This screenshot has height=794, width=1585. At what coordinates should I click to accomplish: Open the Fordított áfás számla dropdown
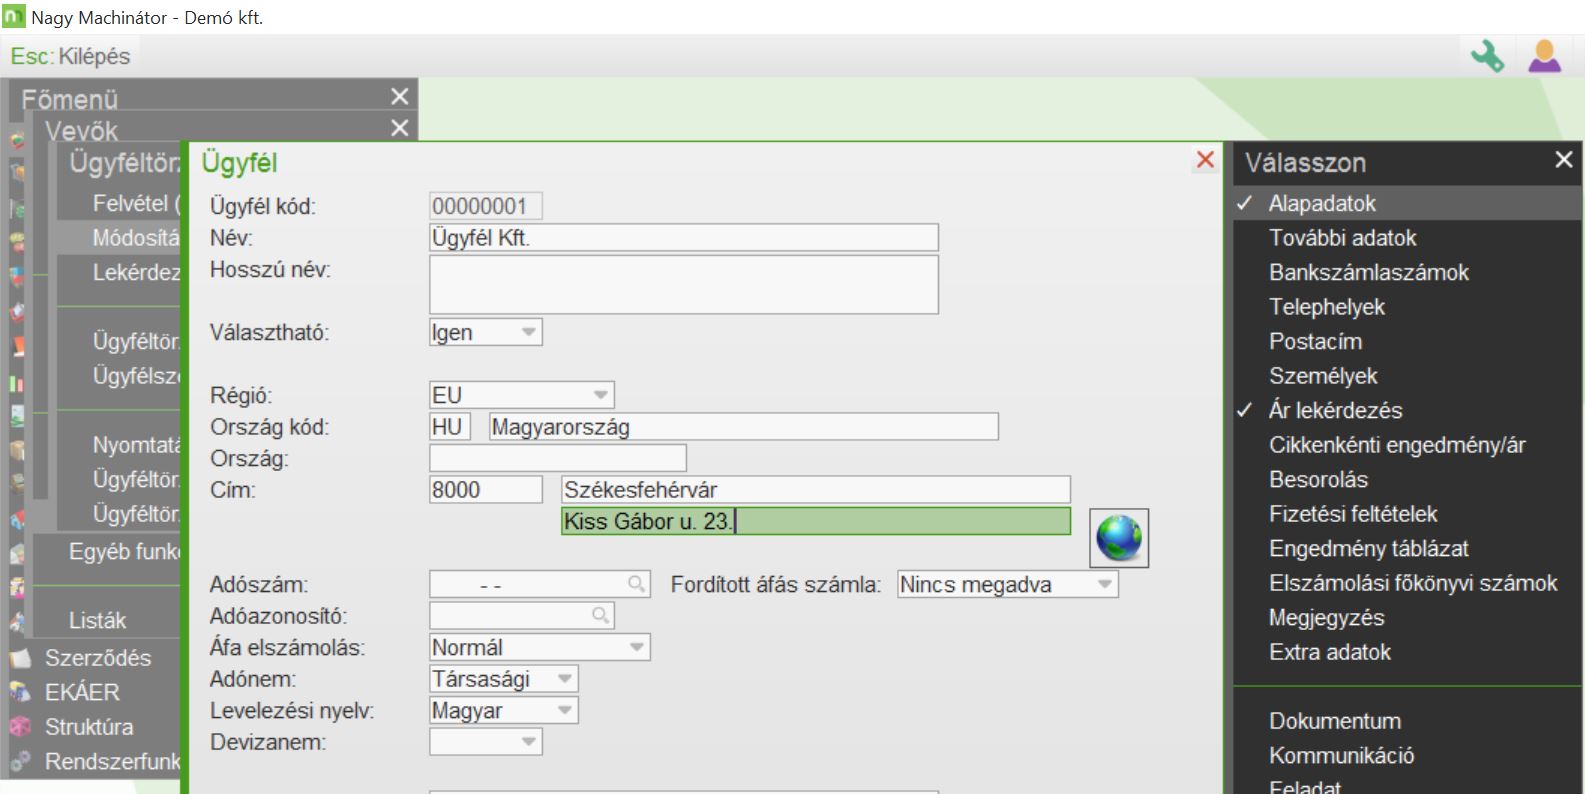1104,585
